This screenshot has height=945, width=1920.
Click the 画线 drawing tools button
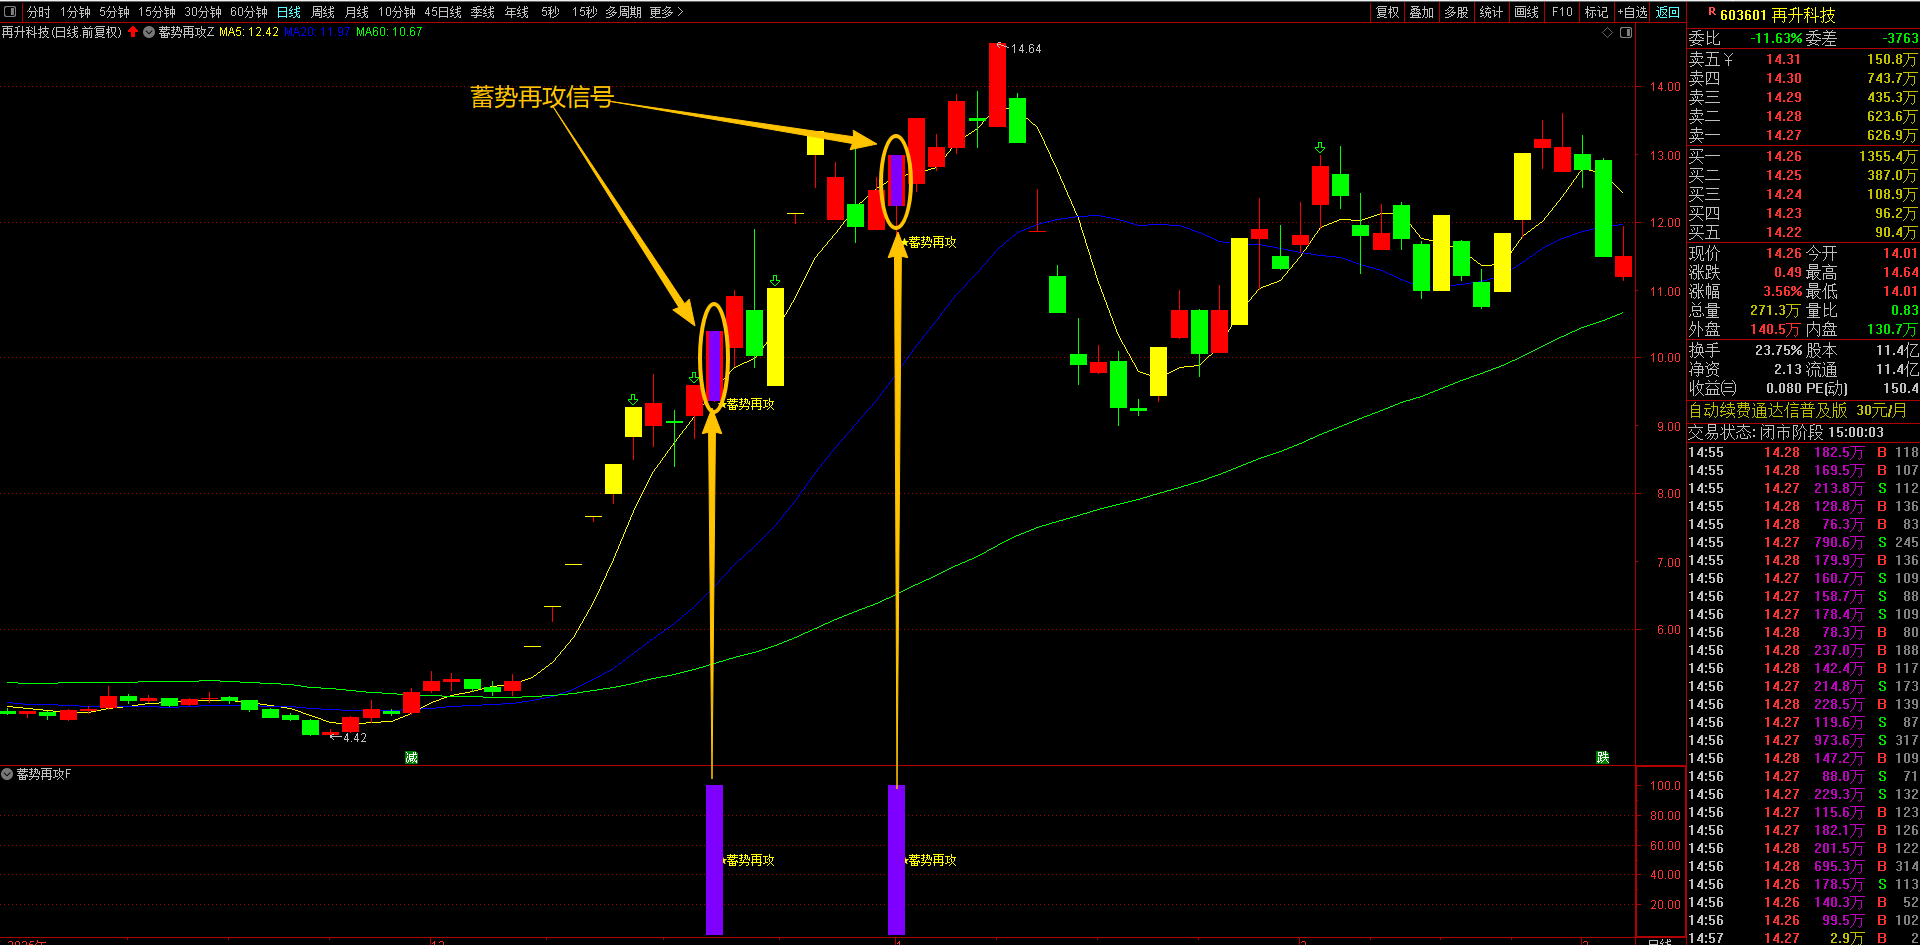pos(1526,12)
